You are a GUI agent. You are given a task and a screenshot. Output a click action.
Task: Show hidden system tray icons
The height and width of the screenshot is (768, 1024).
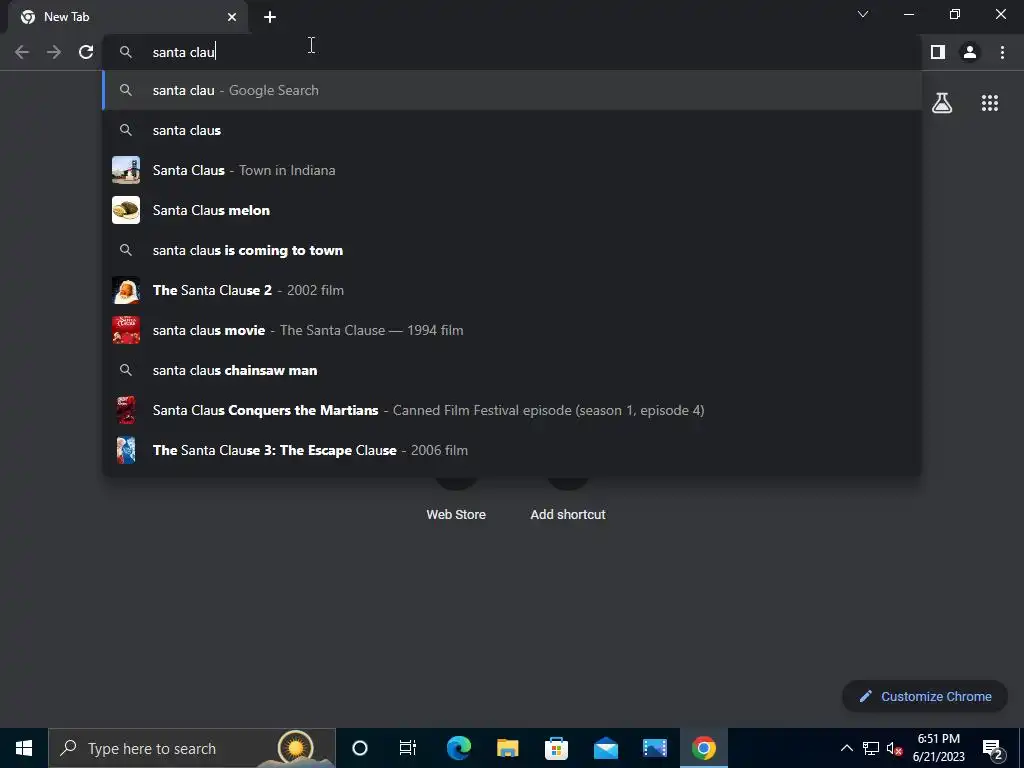(x=846, y=748)
